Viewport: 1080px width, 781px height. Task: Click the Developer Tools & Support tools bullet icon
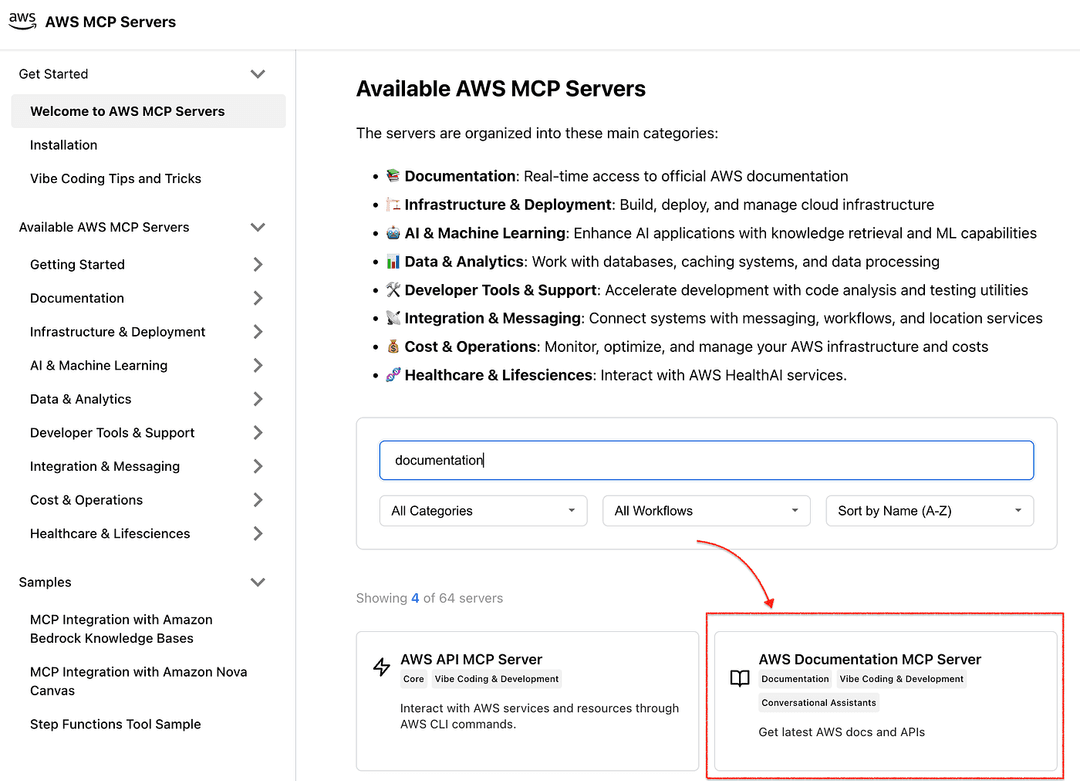coord(393,289)
